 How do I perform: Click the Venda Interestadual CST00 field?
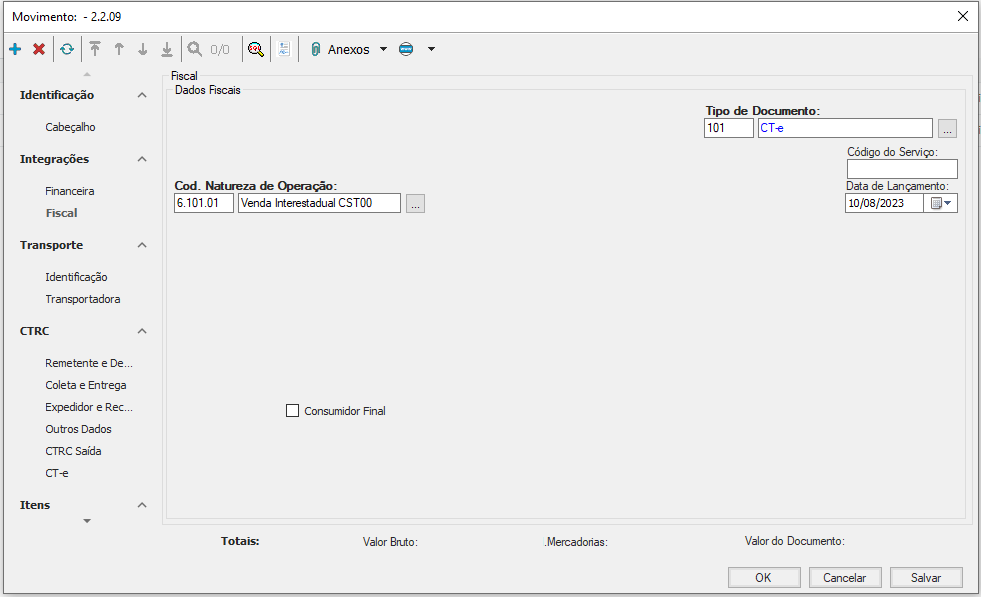[319, 203]
